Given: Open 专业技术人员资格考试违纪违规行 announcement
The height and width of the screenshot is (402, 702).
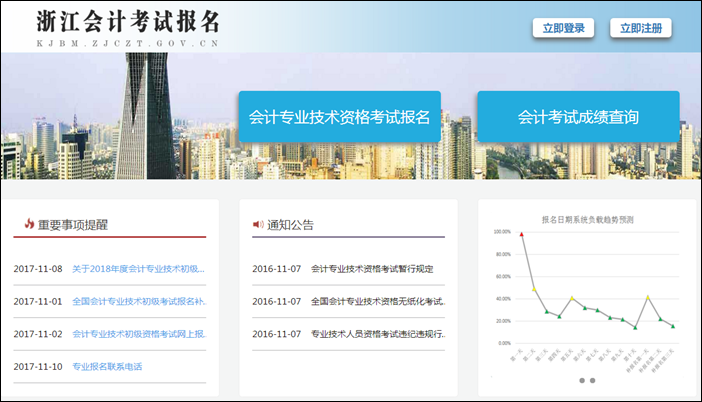Looking at the screenshot, I should pos(376,334).
